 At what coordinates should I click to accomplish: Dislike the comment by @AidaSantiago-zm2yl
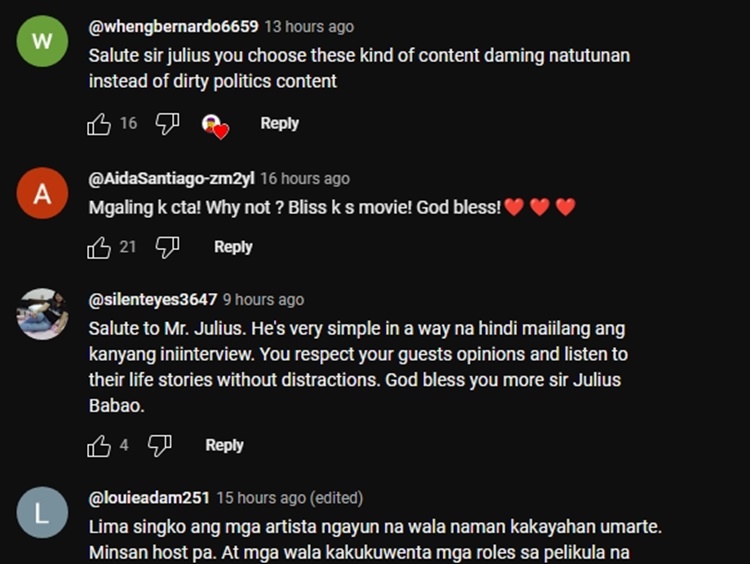click(x=167, y=247)
